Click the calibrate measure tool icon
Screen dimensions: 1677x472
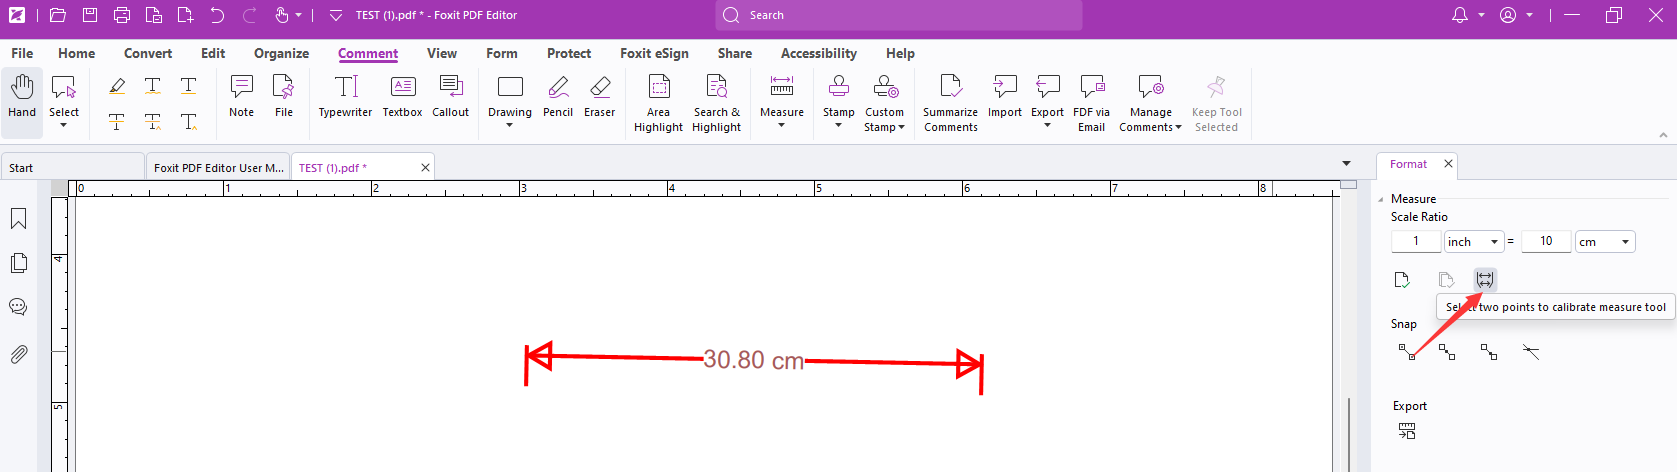[1485, 280]
